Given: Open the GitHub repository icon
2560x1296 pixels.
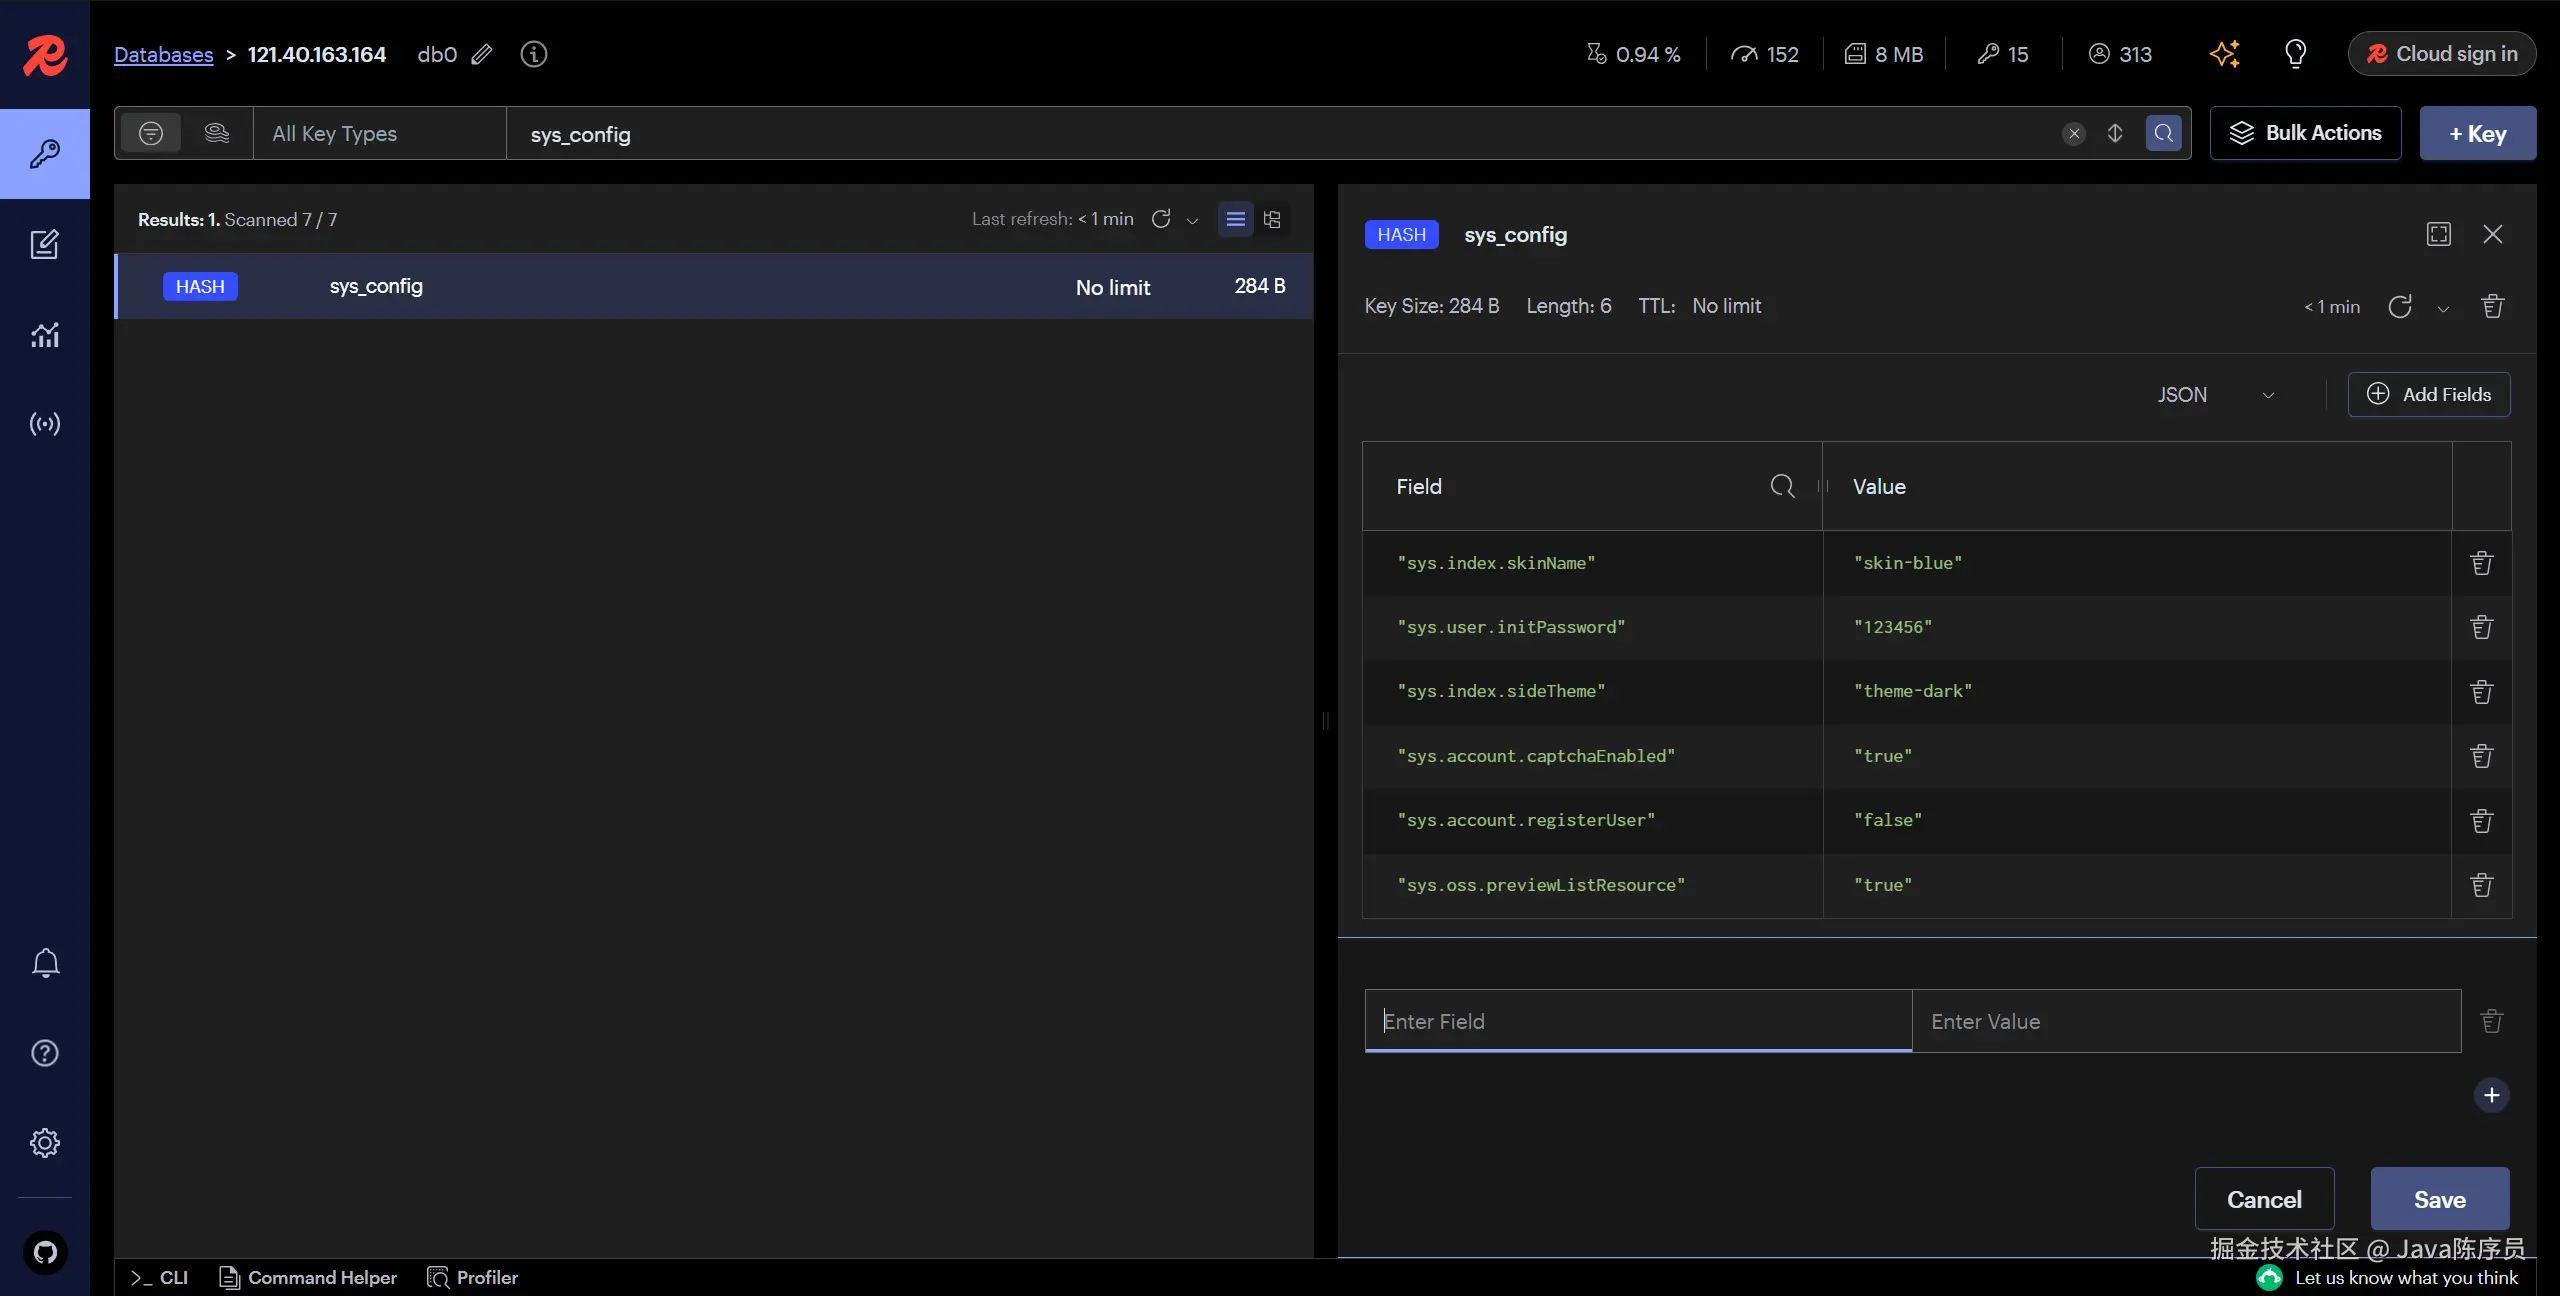Looking at the screenshot, I should coord(45,1252).
